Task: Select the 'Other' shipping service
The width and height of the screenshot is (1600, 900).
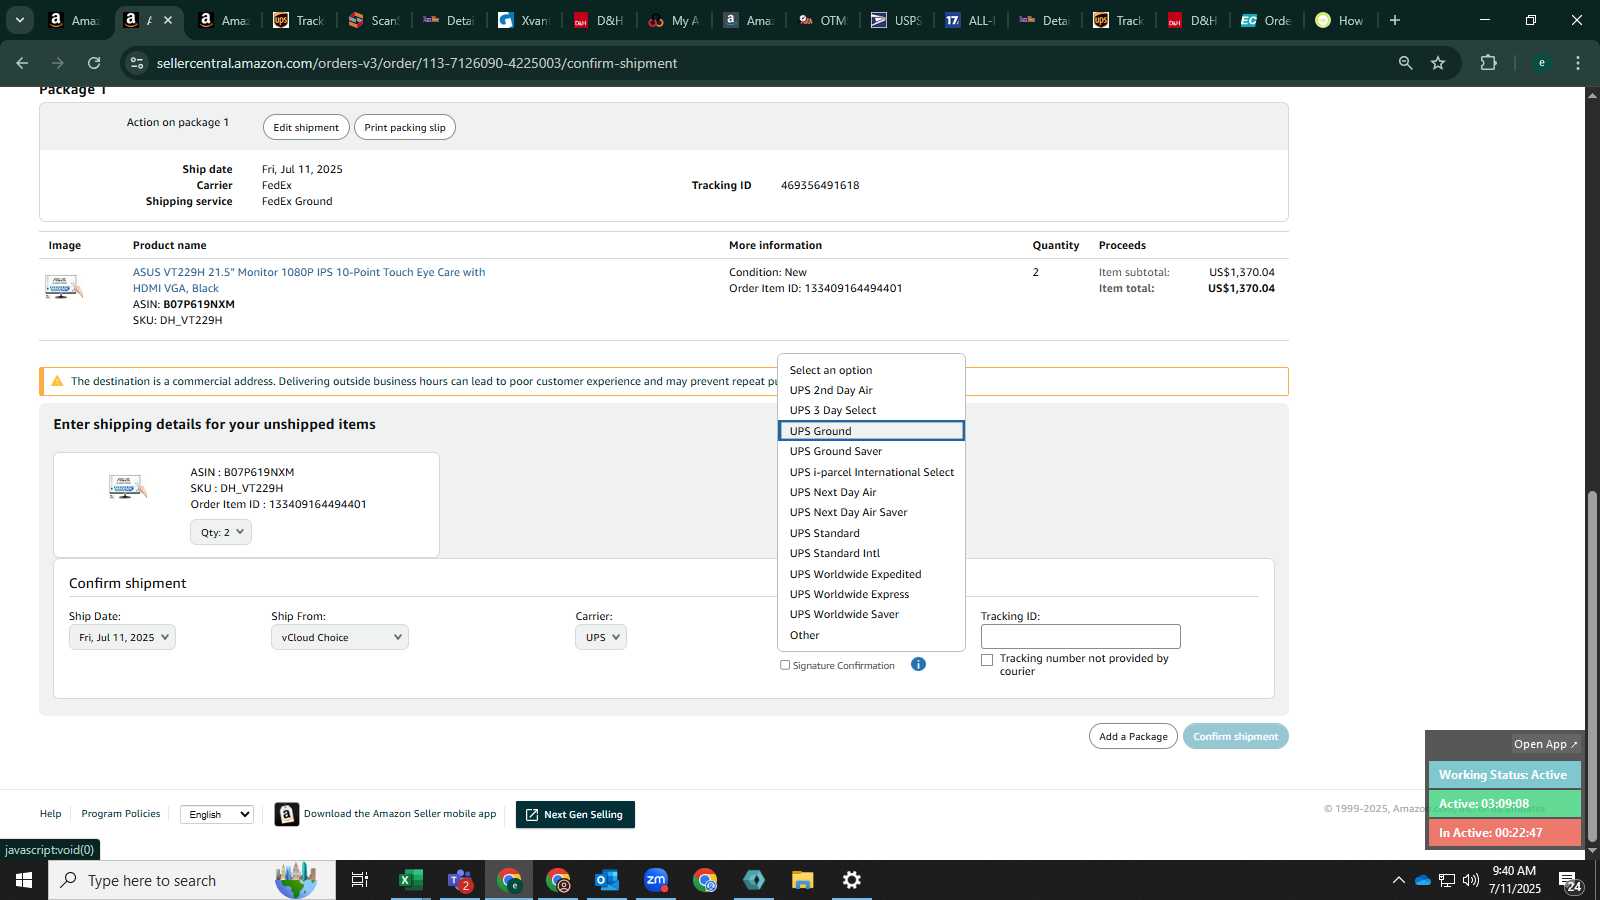Action: coord(871,635)
